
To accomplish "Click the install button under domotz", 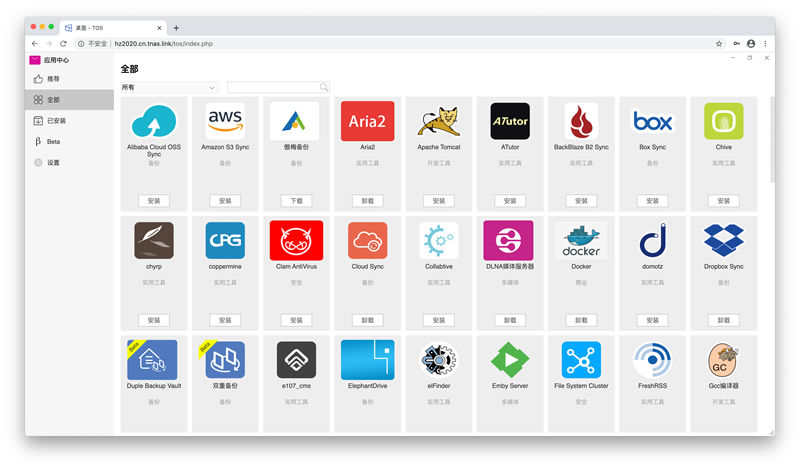I will pos(653,320).
